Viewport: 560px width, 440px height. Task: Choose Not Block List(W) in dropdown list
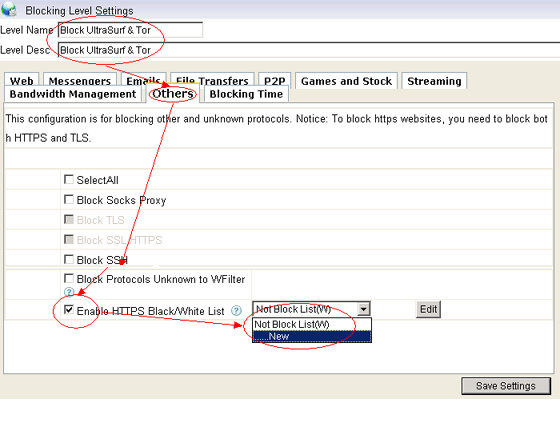(312, 324)
